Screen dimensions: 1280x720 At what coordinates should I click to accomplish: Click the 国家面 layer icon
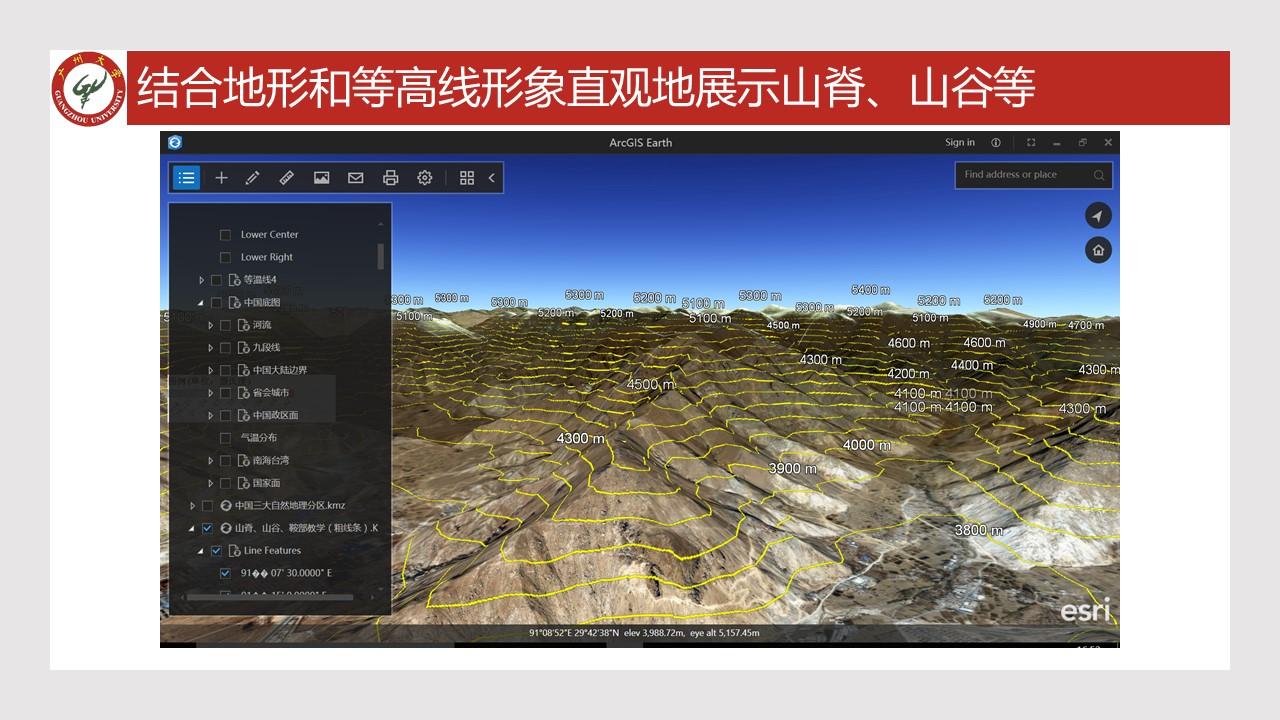pyautogui.click(x=244, y=483)
